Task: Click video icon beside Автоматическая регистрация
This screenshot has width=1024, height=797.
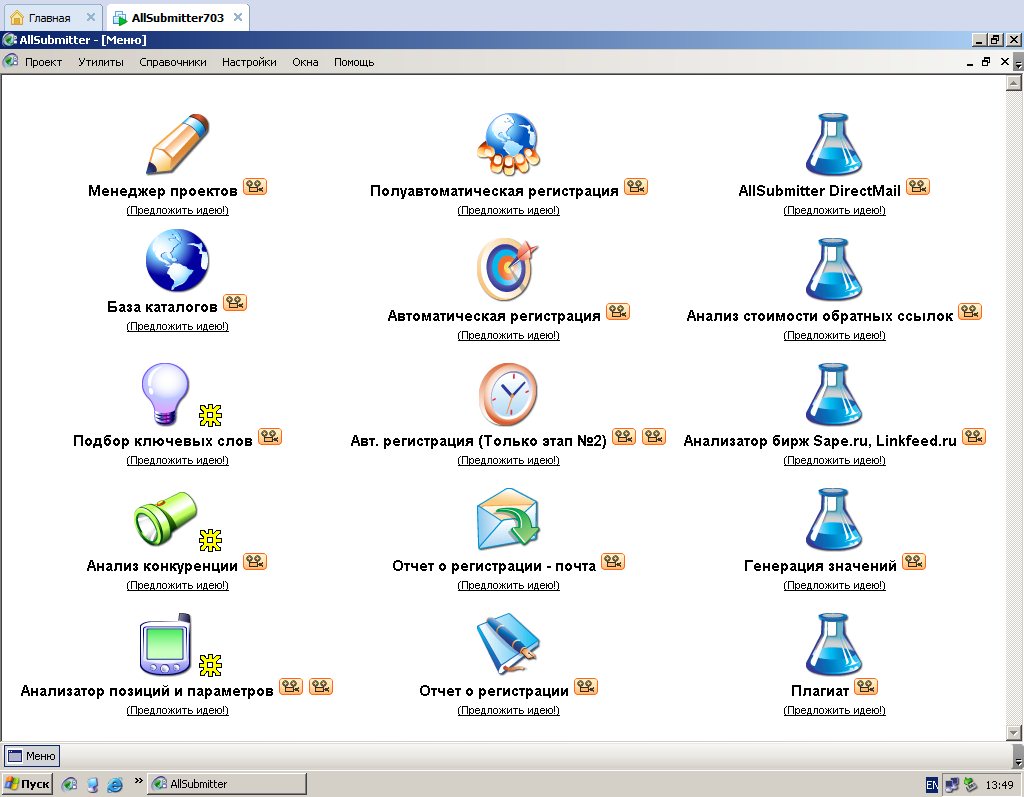Action: [x=618, y=312]
